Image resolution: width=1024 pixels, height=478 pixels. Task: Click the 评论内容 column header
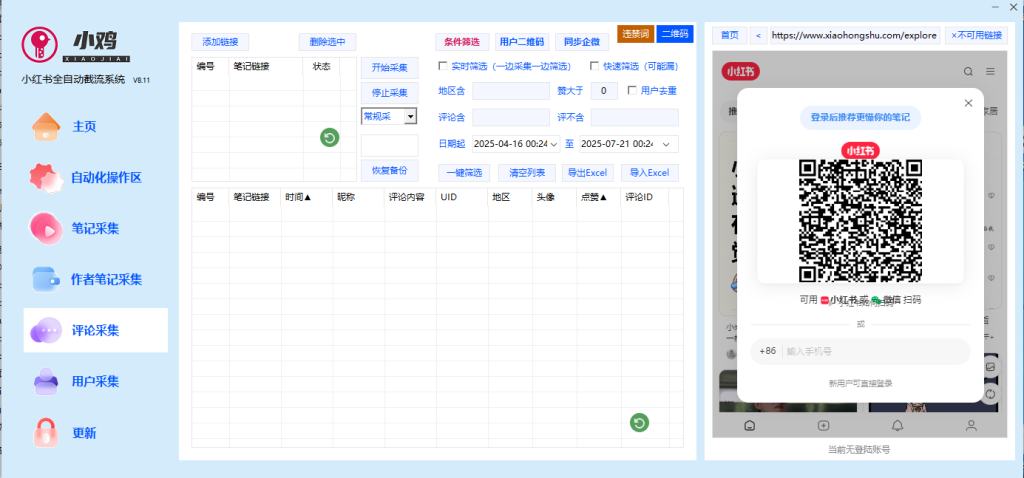click(x=410, y=197)
